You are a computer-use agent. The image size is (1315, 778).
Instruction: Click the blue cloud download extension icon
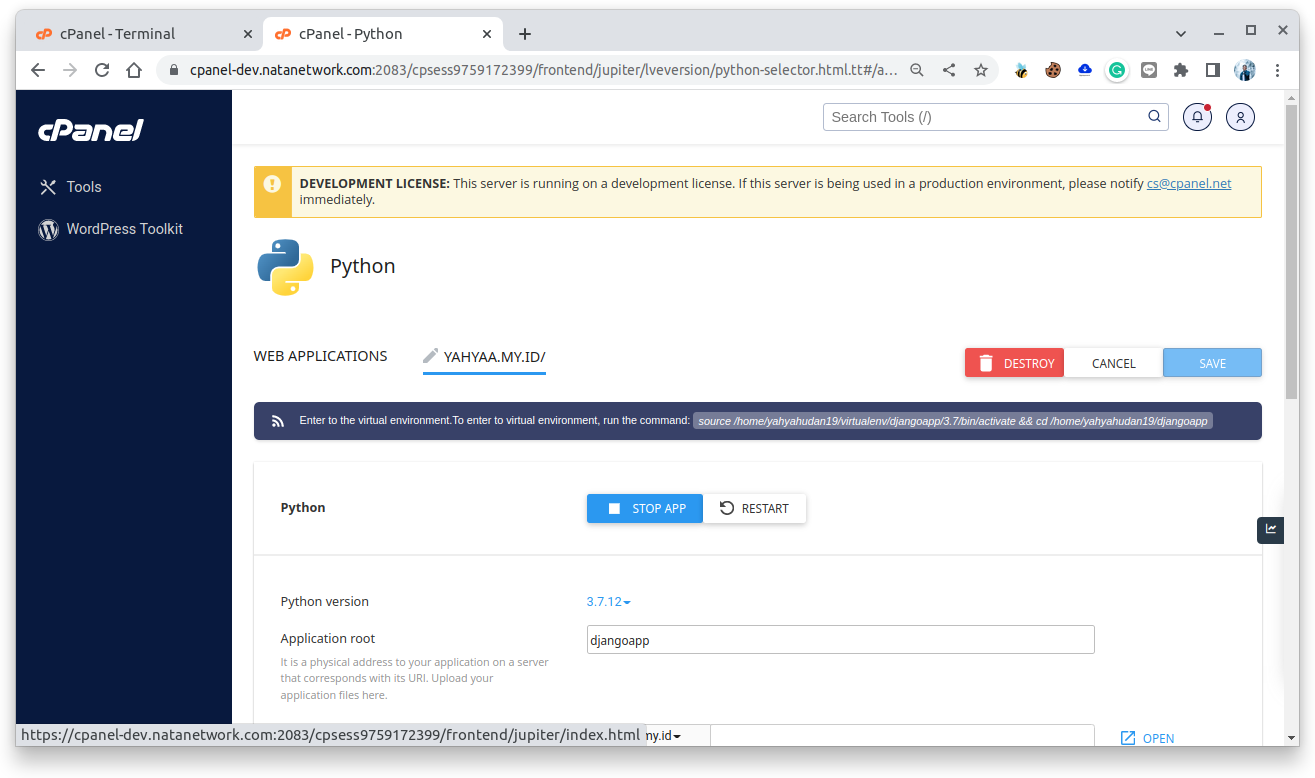click(x=1085, y=70)
